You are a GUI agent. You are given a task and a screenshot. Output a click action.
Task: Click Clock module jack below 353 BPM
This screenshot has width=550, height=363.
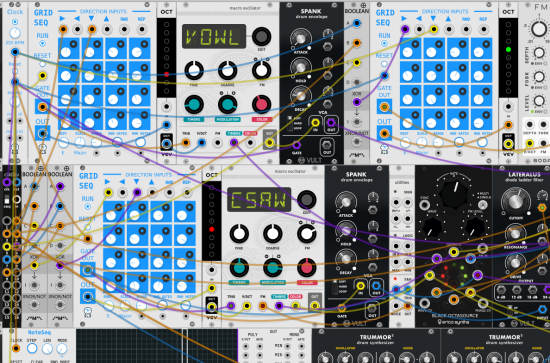click(x=15, y=52)
